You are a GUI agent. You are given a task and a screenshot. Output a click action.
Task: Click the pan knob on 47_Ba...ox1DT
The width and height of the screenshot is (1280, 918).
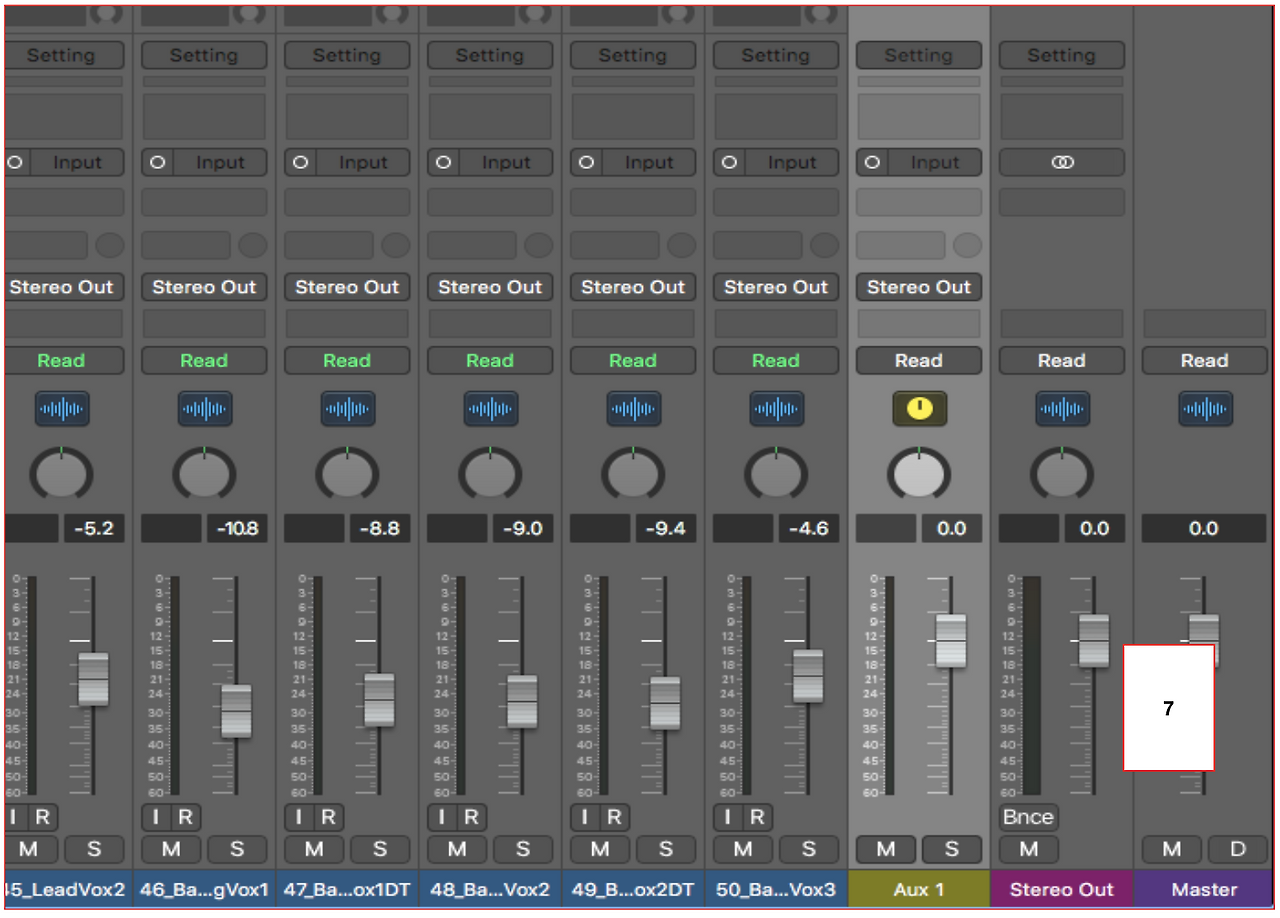click(x=347, y=473)
